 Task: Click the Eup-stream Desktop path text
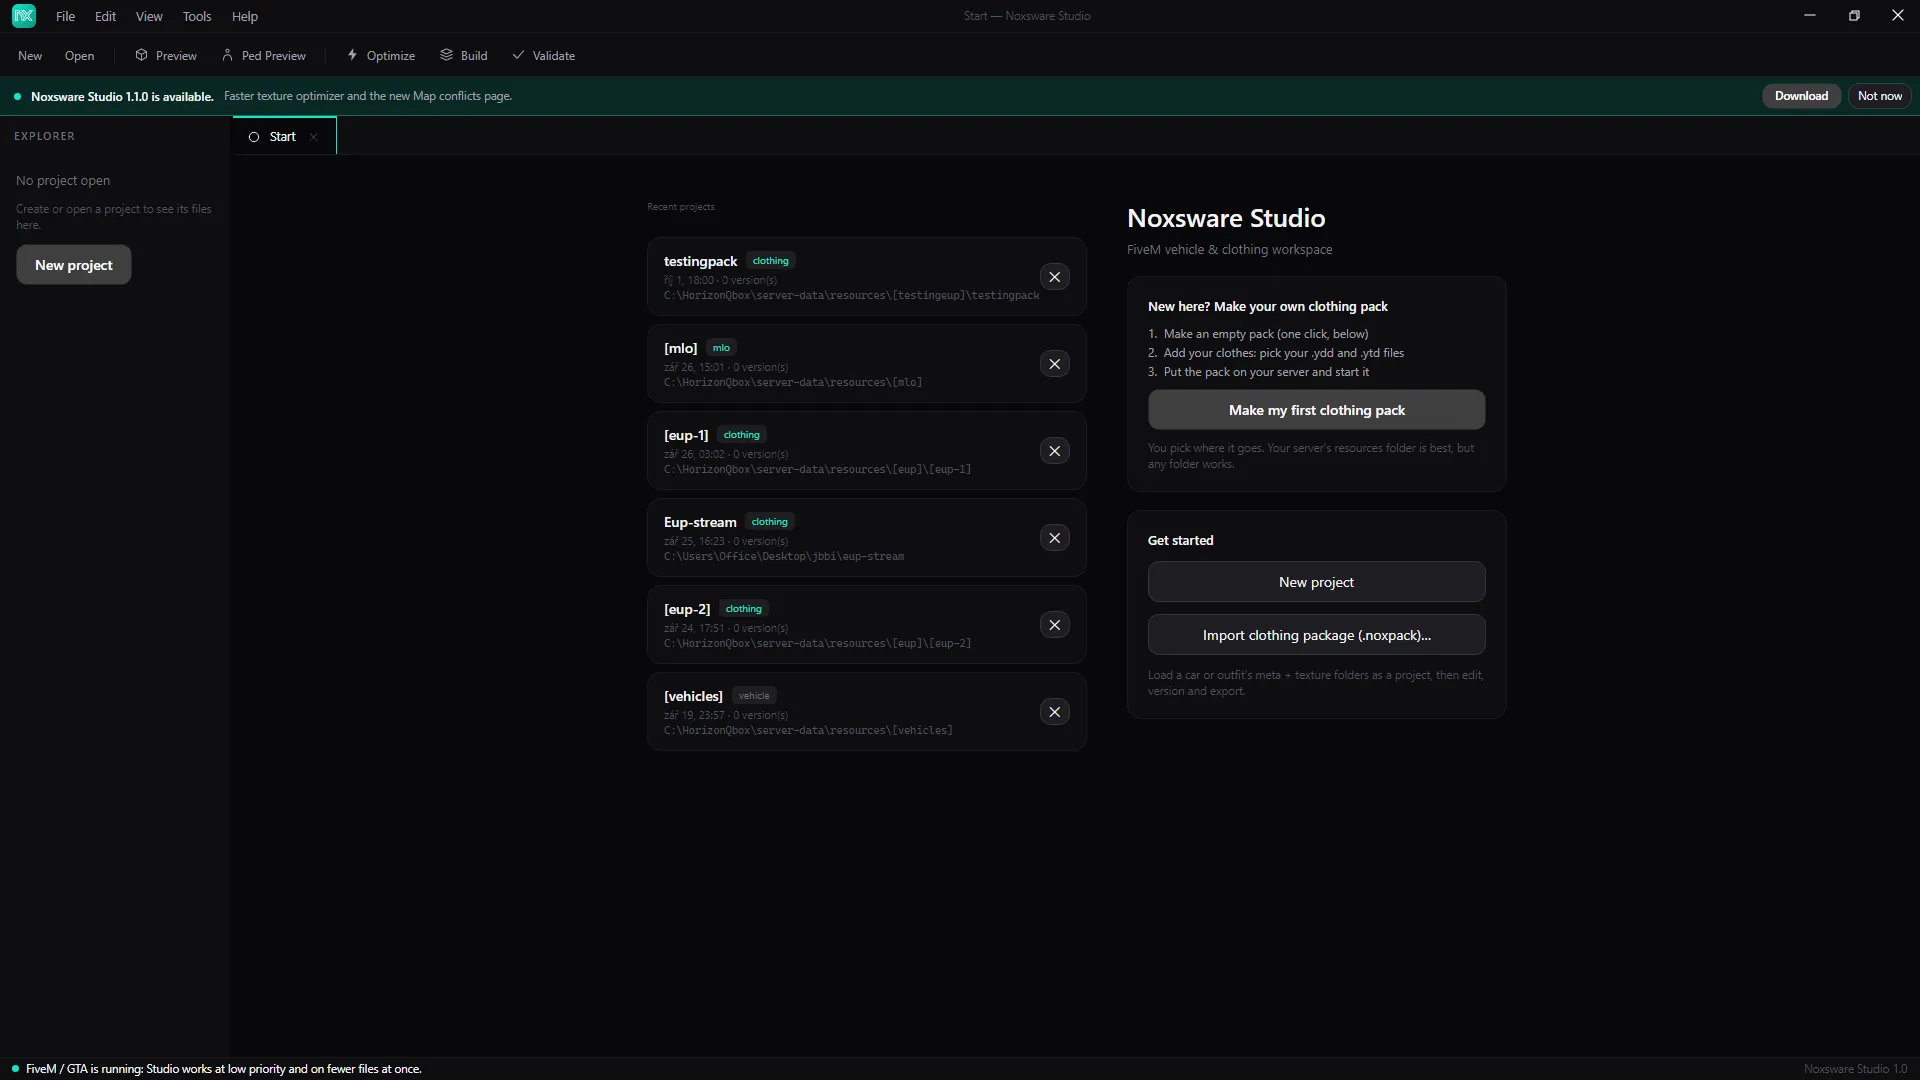pyautogui.click(x=783, y=557)
